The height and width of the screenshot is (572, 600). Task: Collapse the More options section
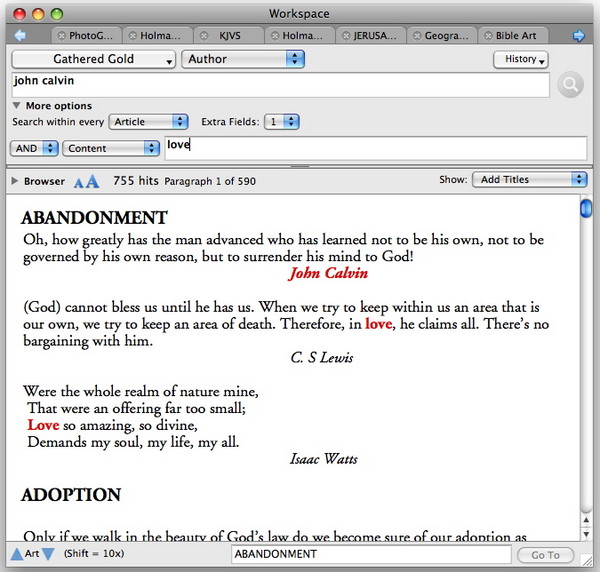17,105
